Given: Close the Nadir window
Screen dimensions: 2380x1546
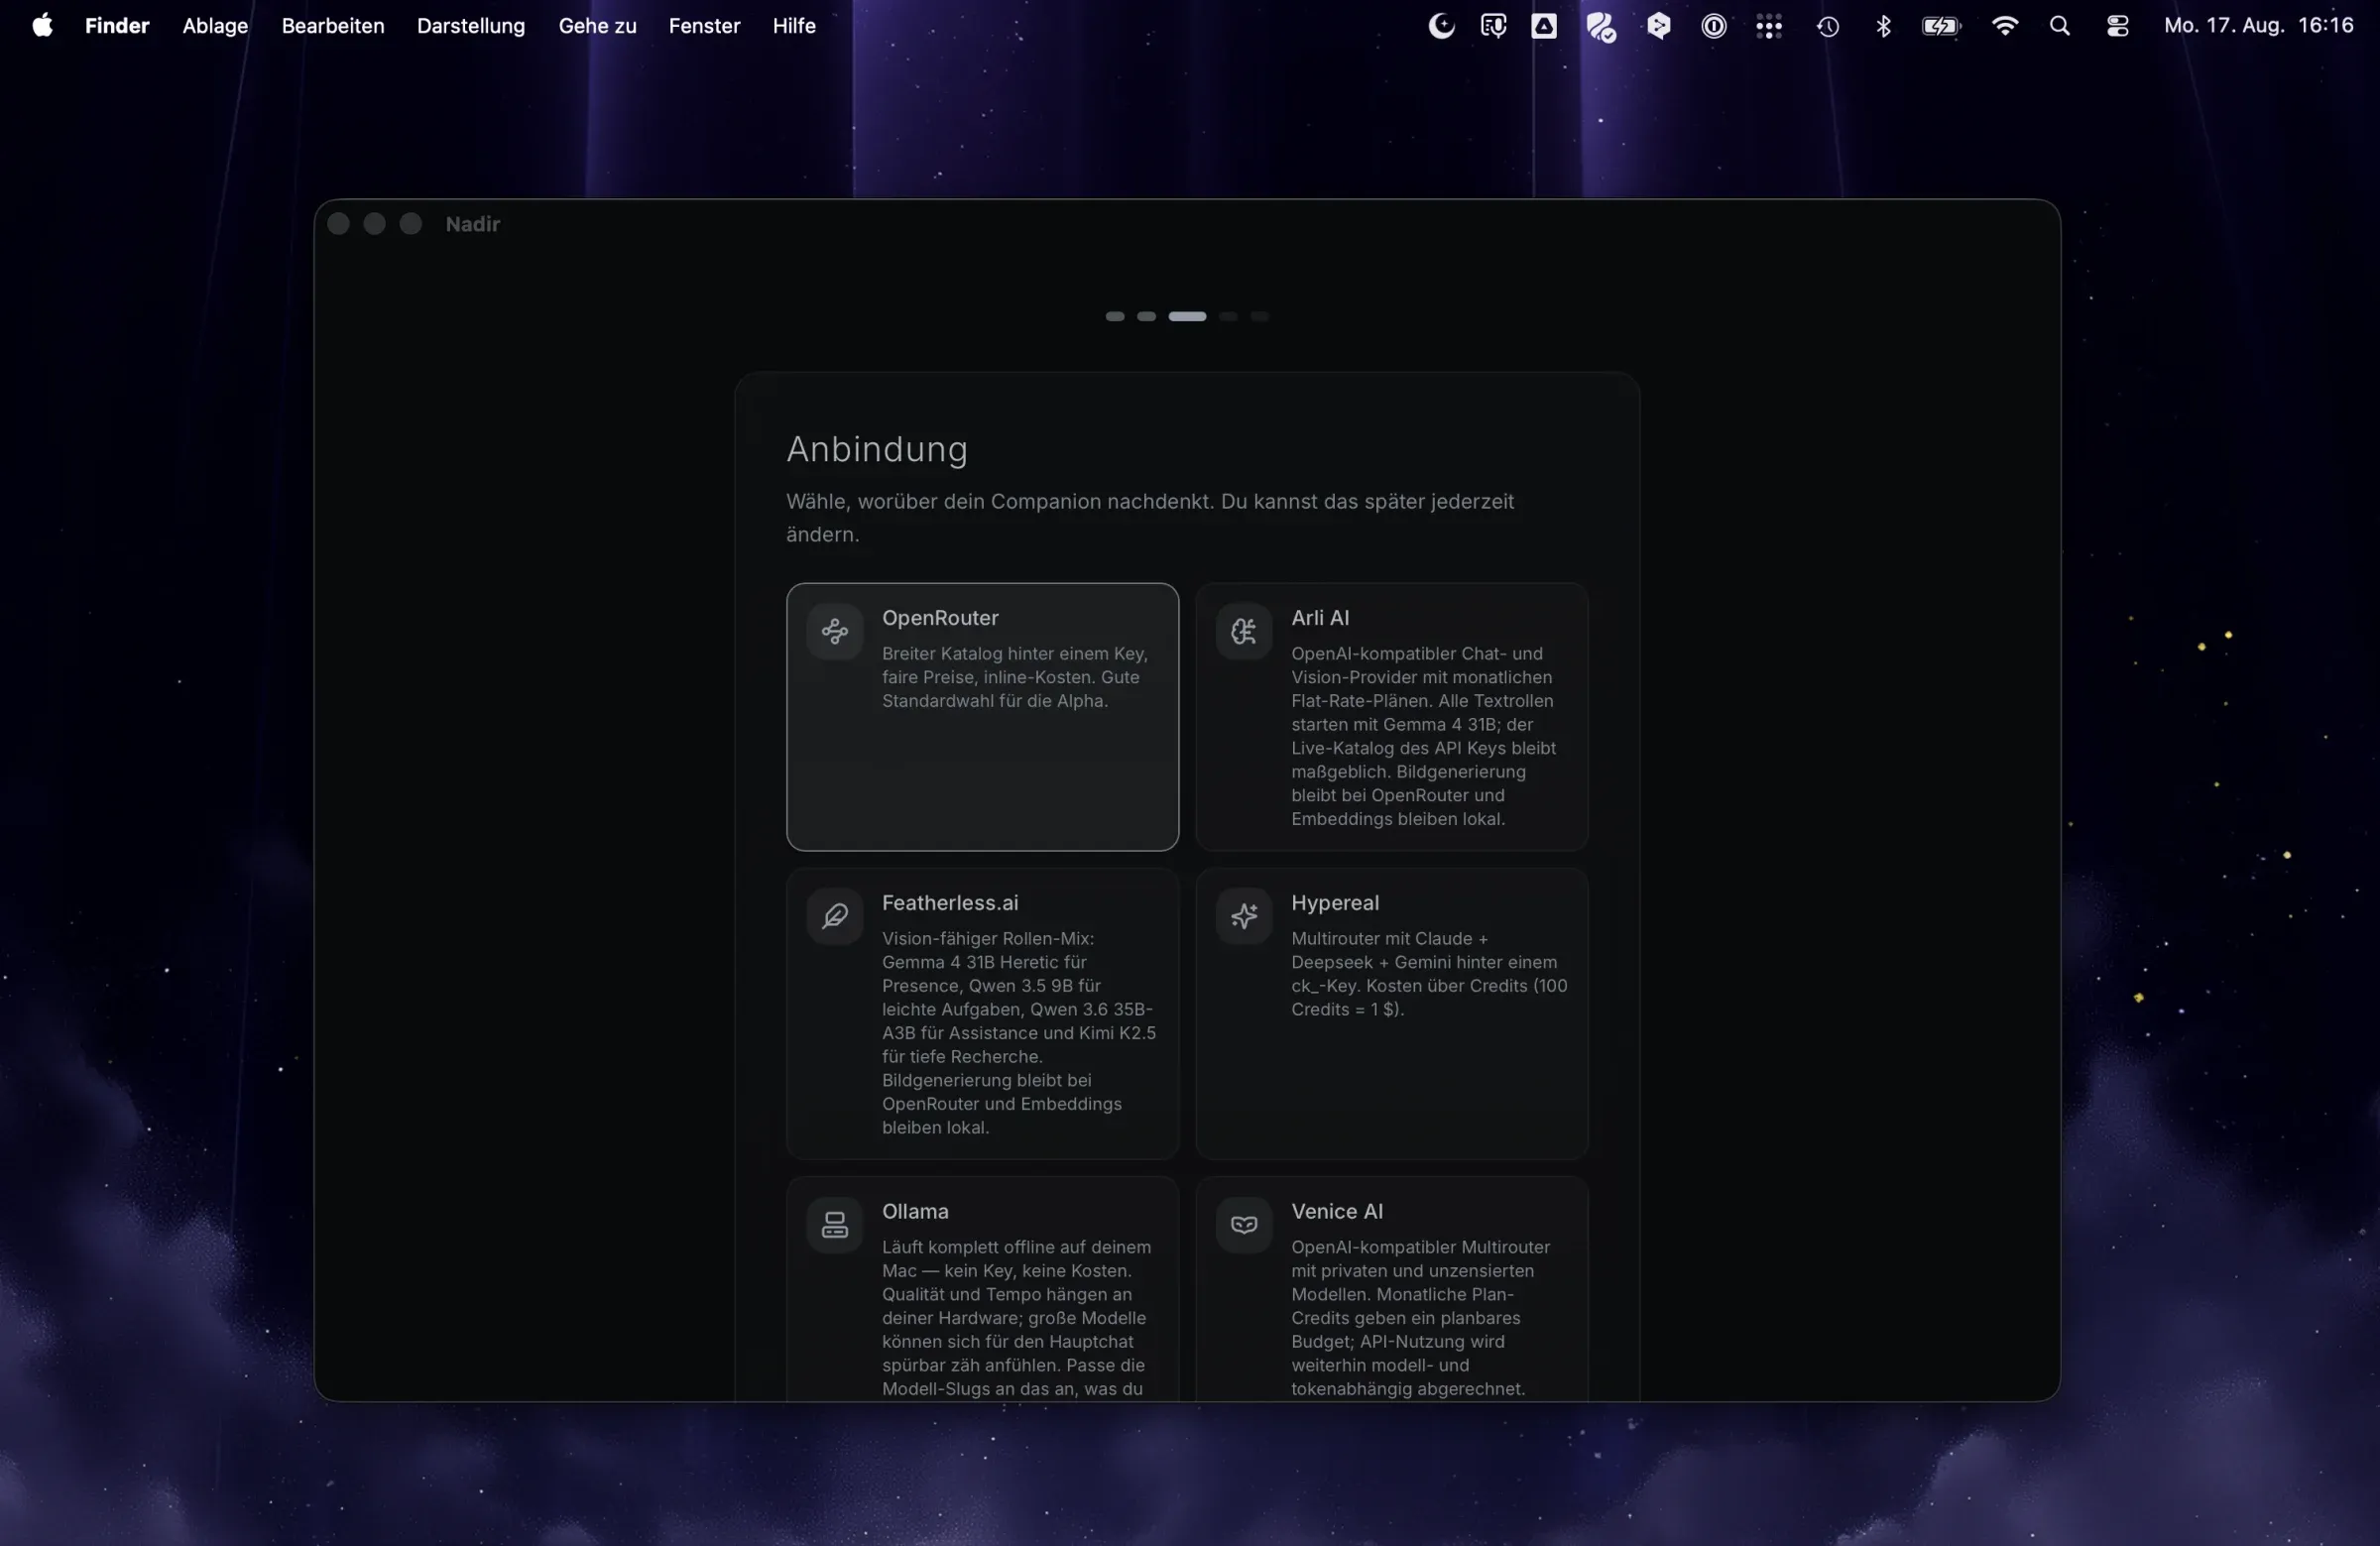Looking at the screenshot, I should [x=338, y=224].
